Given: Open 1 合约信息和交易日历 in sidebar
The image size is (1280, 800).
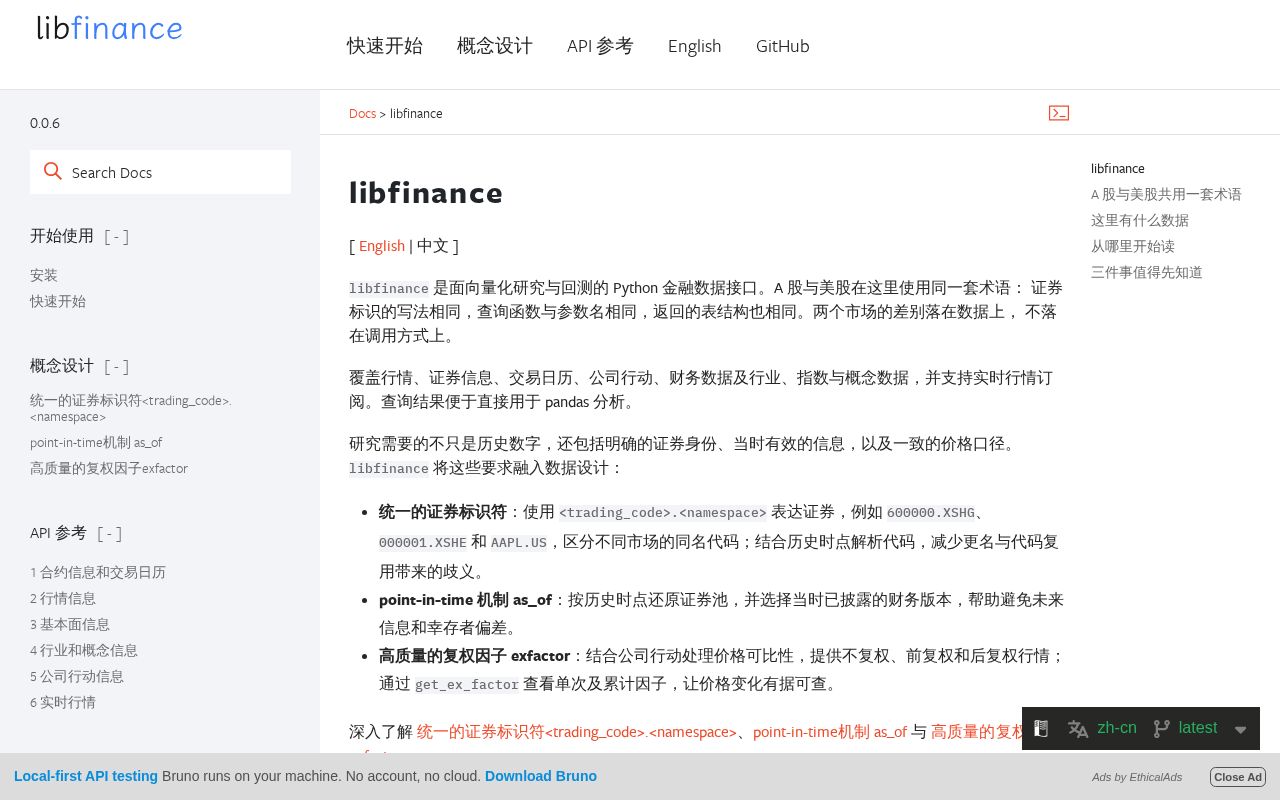Looking at the screenshot, I should (x=98, y=572).
